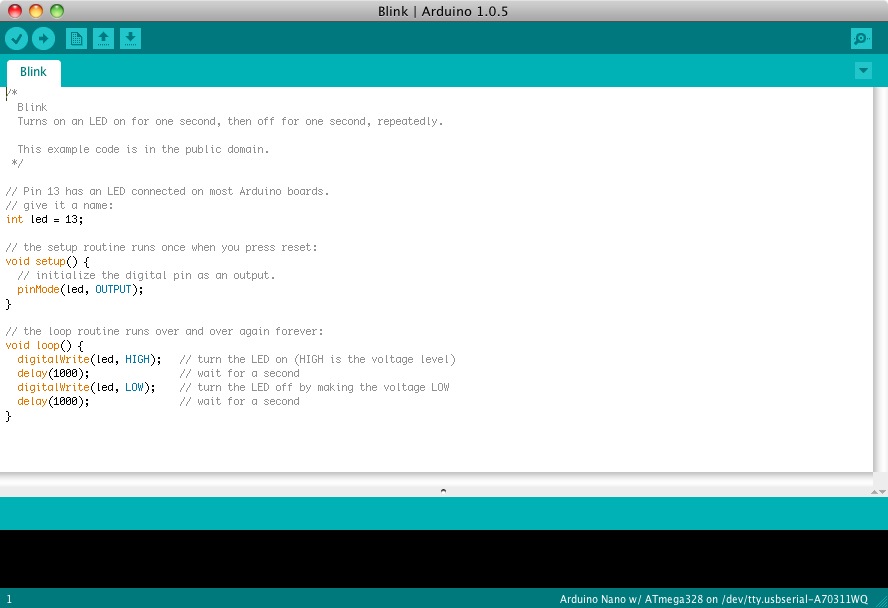
Task: Click comment 'turn the LED on (HIGH is the voltage level)'
Action: [317, 359]
